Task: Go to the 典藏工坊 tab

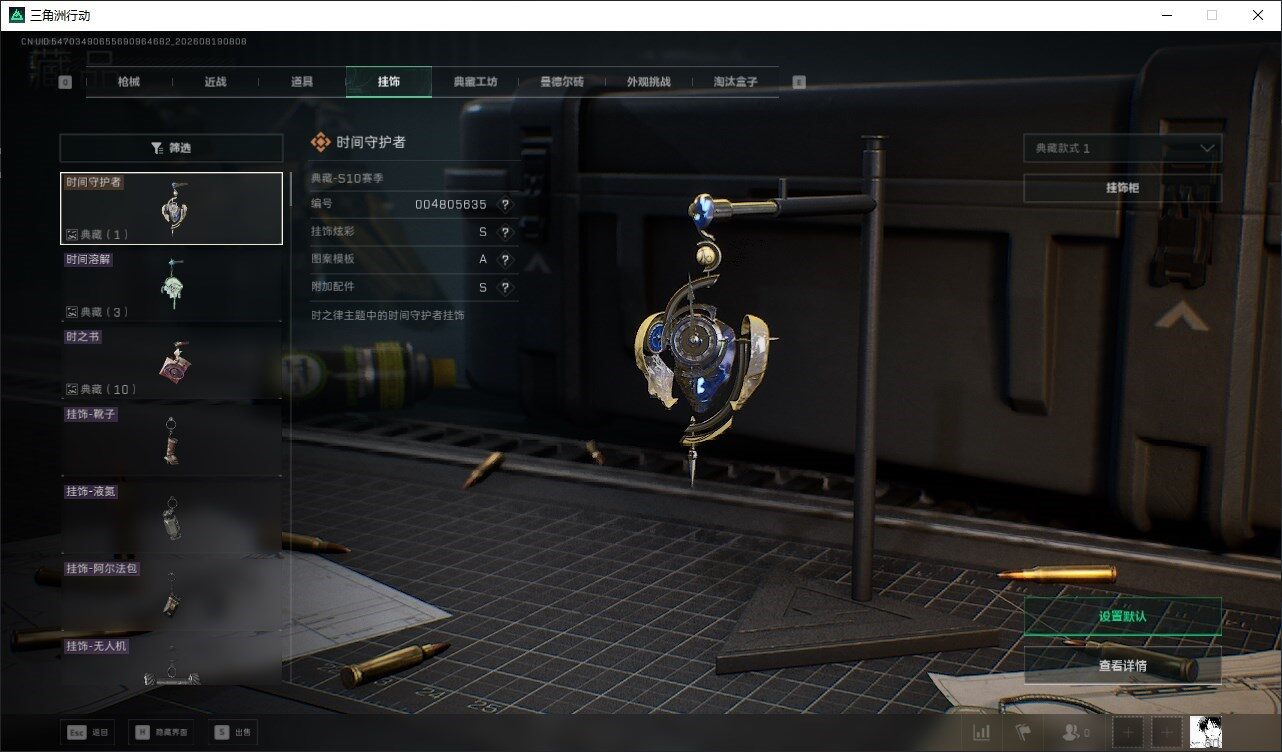Action: click(x=475, y=82)
